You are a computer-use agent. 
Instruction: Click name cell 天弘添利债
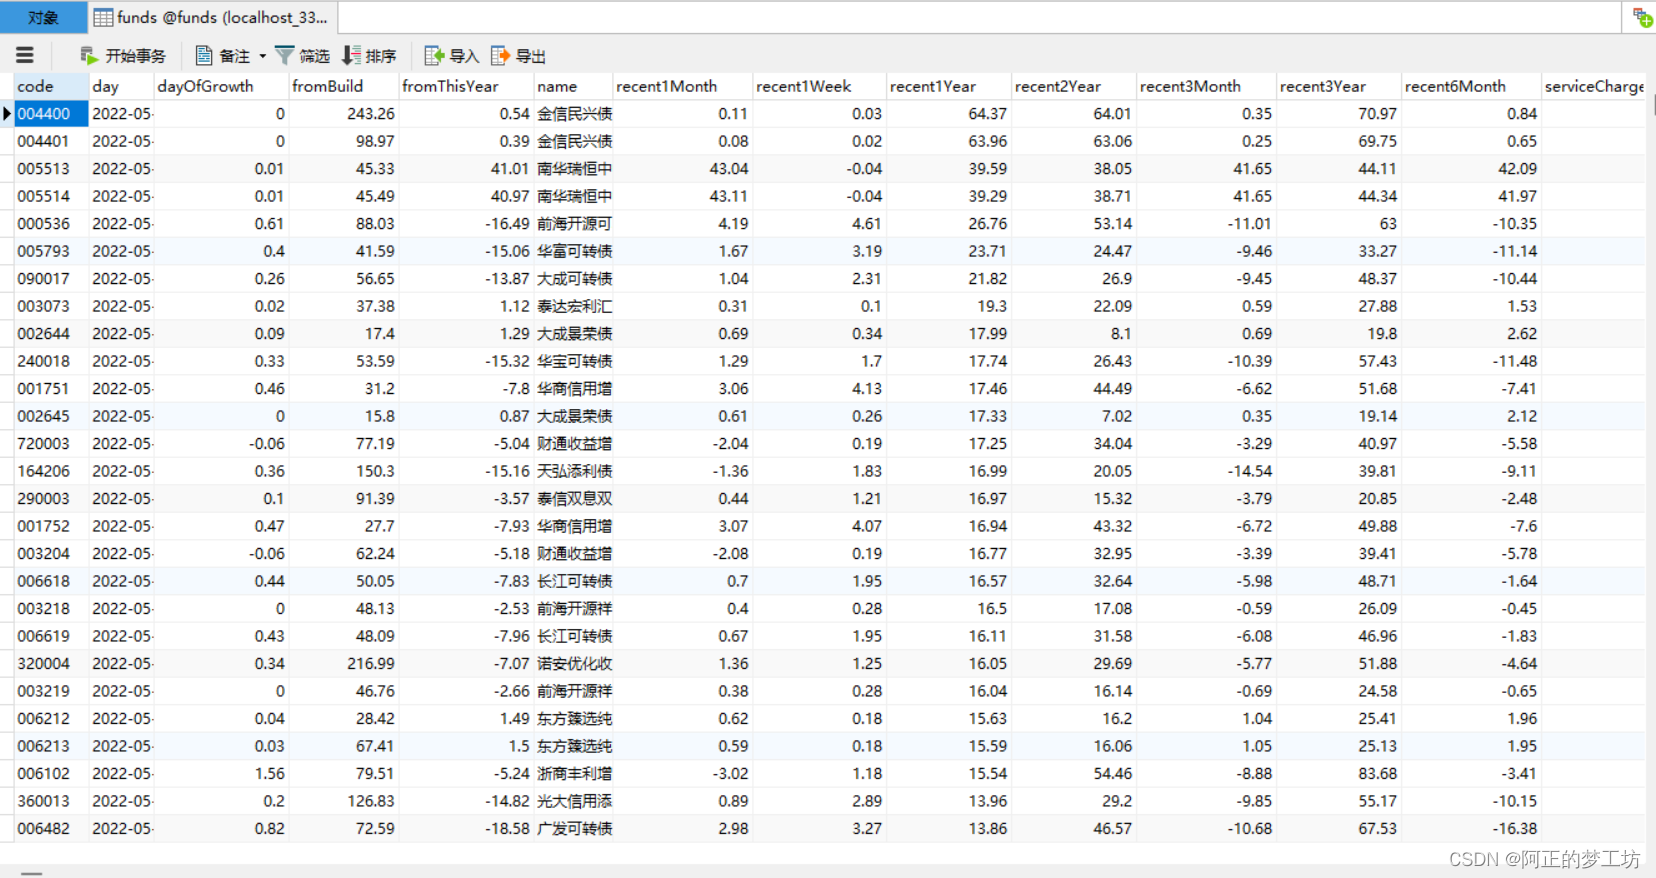574,471
